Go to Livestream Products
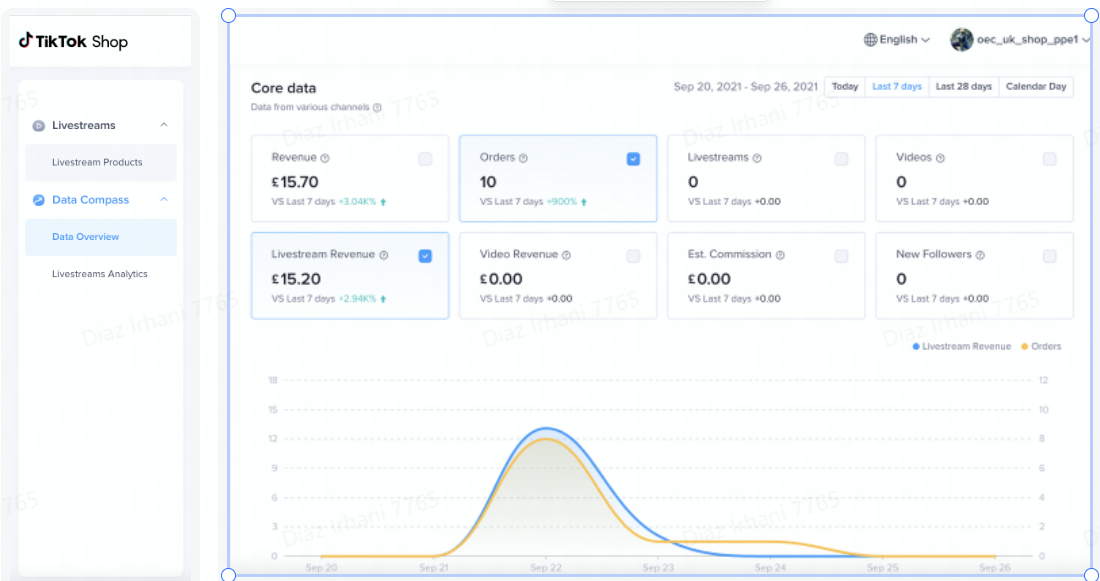The image size is (1100, 581). (97, 162)
